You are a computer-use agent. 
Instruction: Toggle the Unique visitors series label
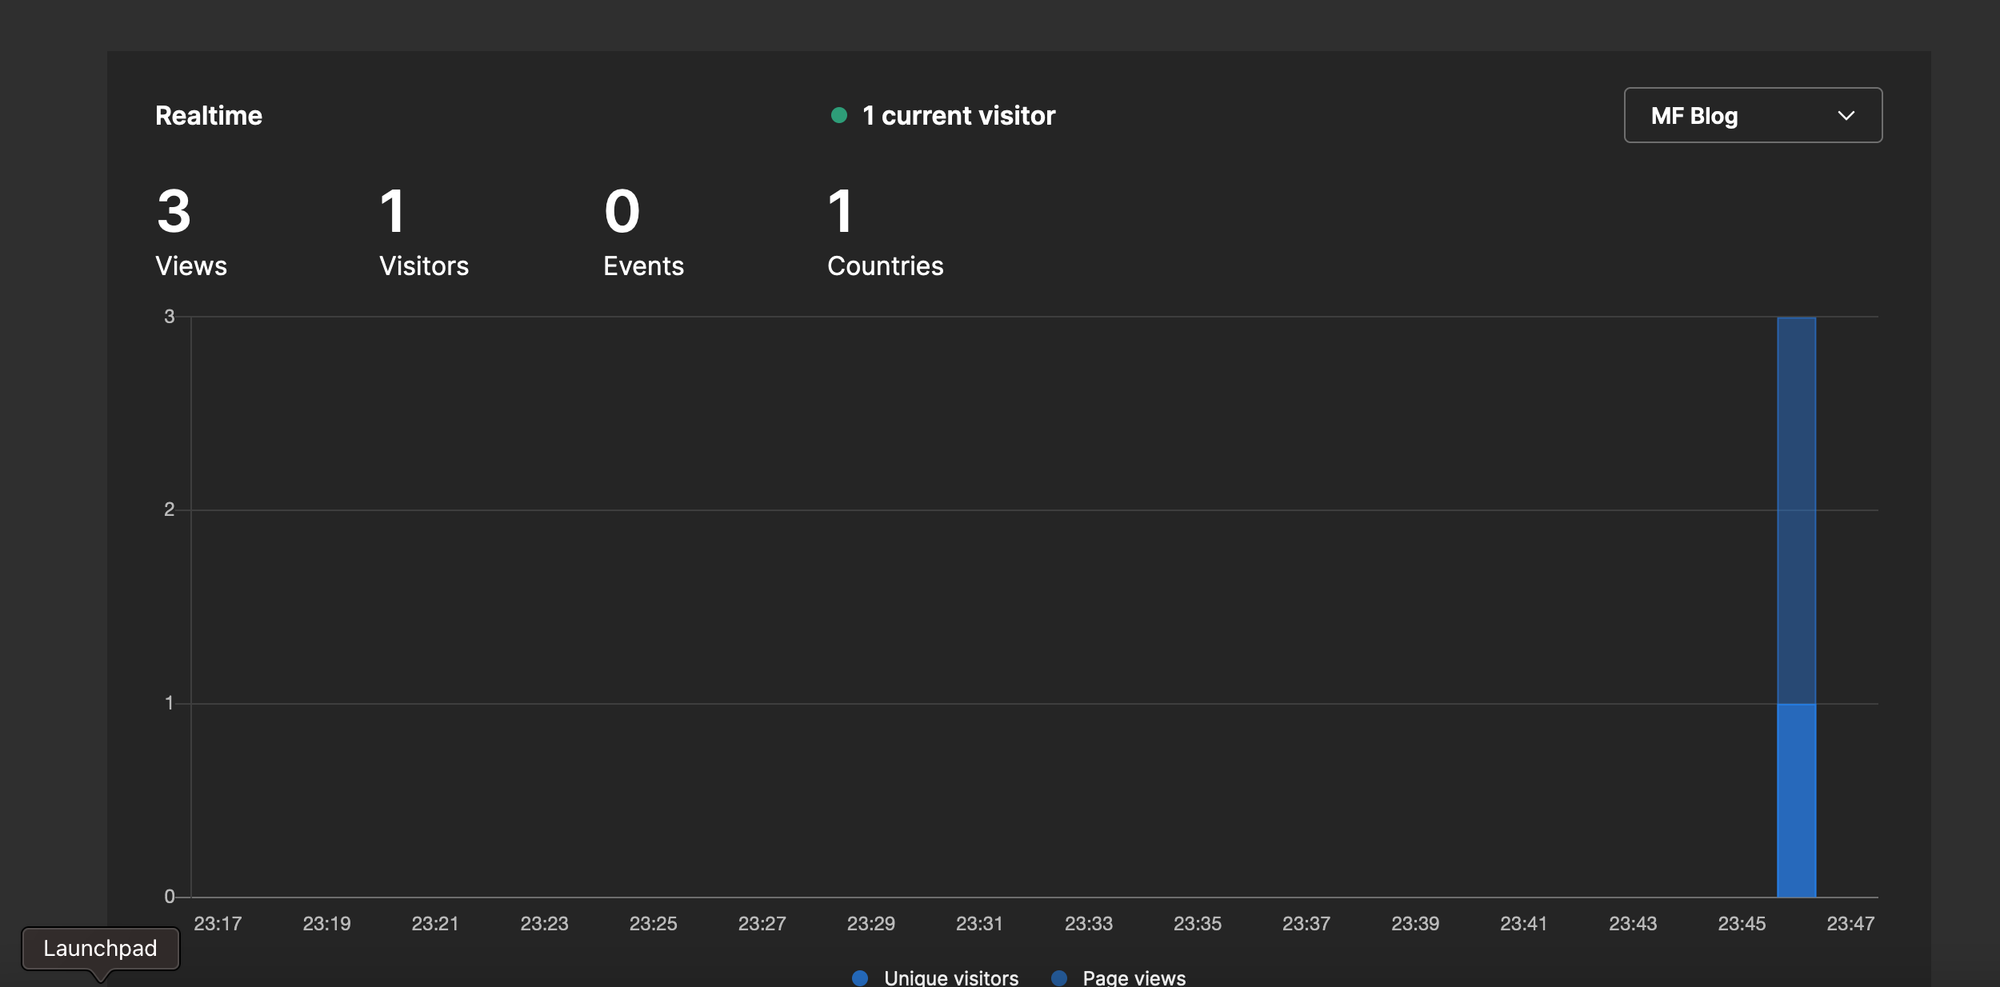tap(951, 977)
